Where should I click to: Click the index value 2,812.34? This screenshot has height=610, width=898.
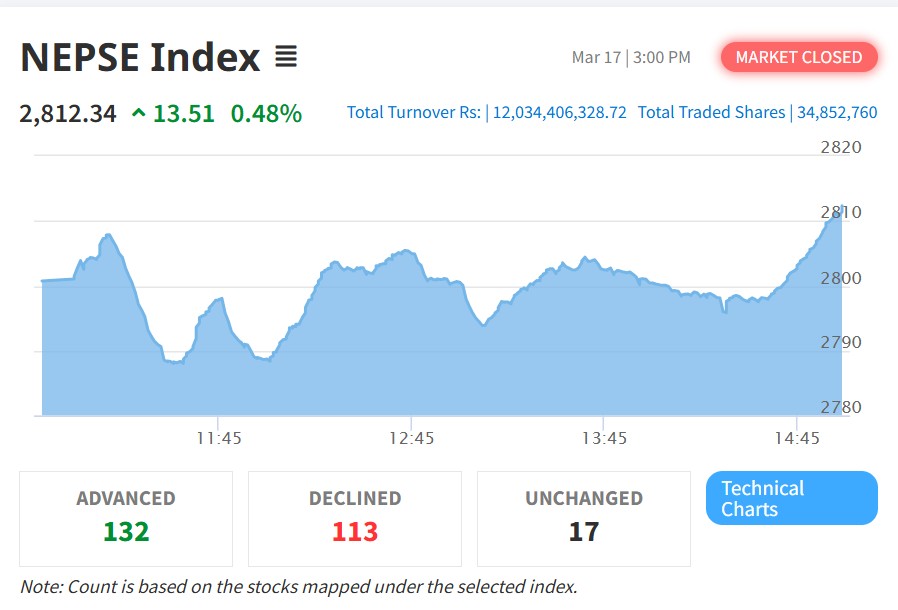click(x=68, y=114)
